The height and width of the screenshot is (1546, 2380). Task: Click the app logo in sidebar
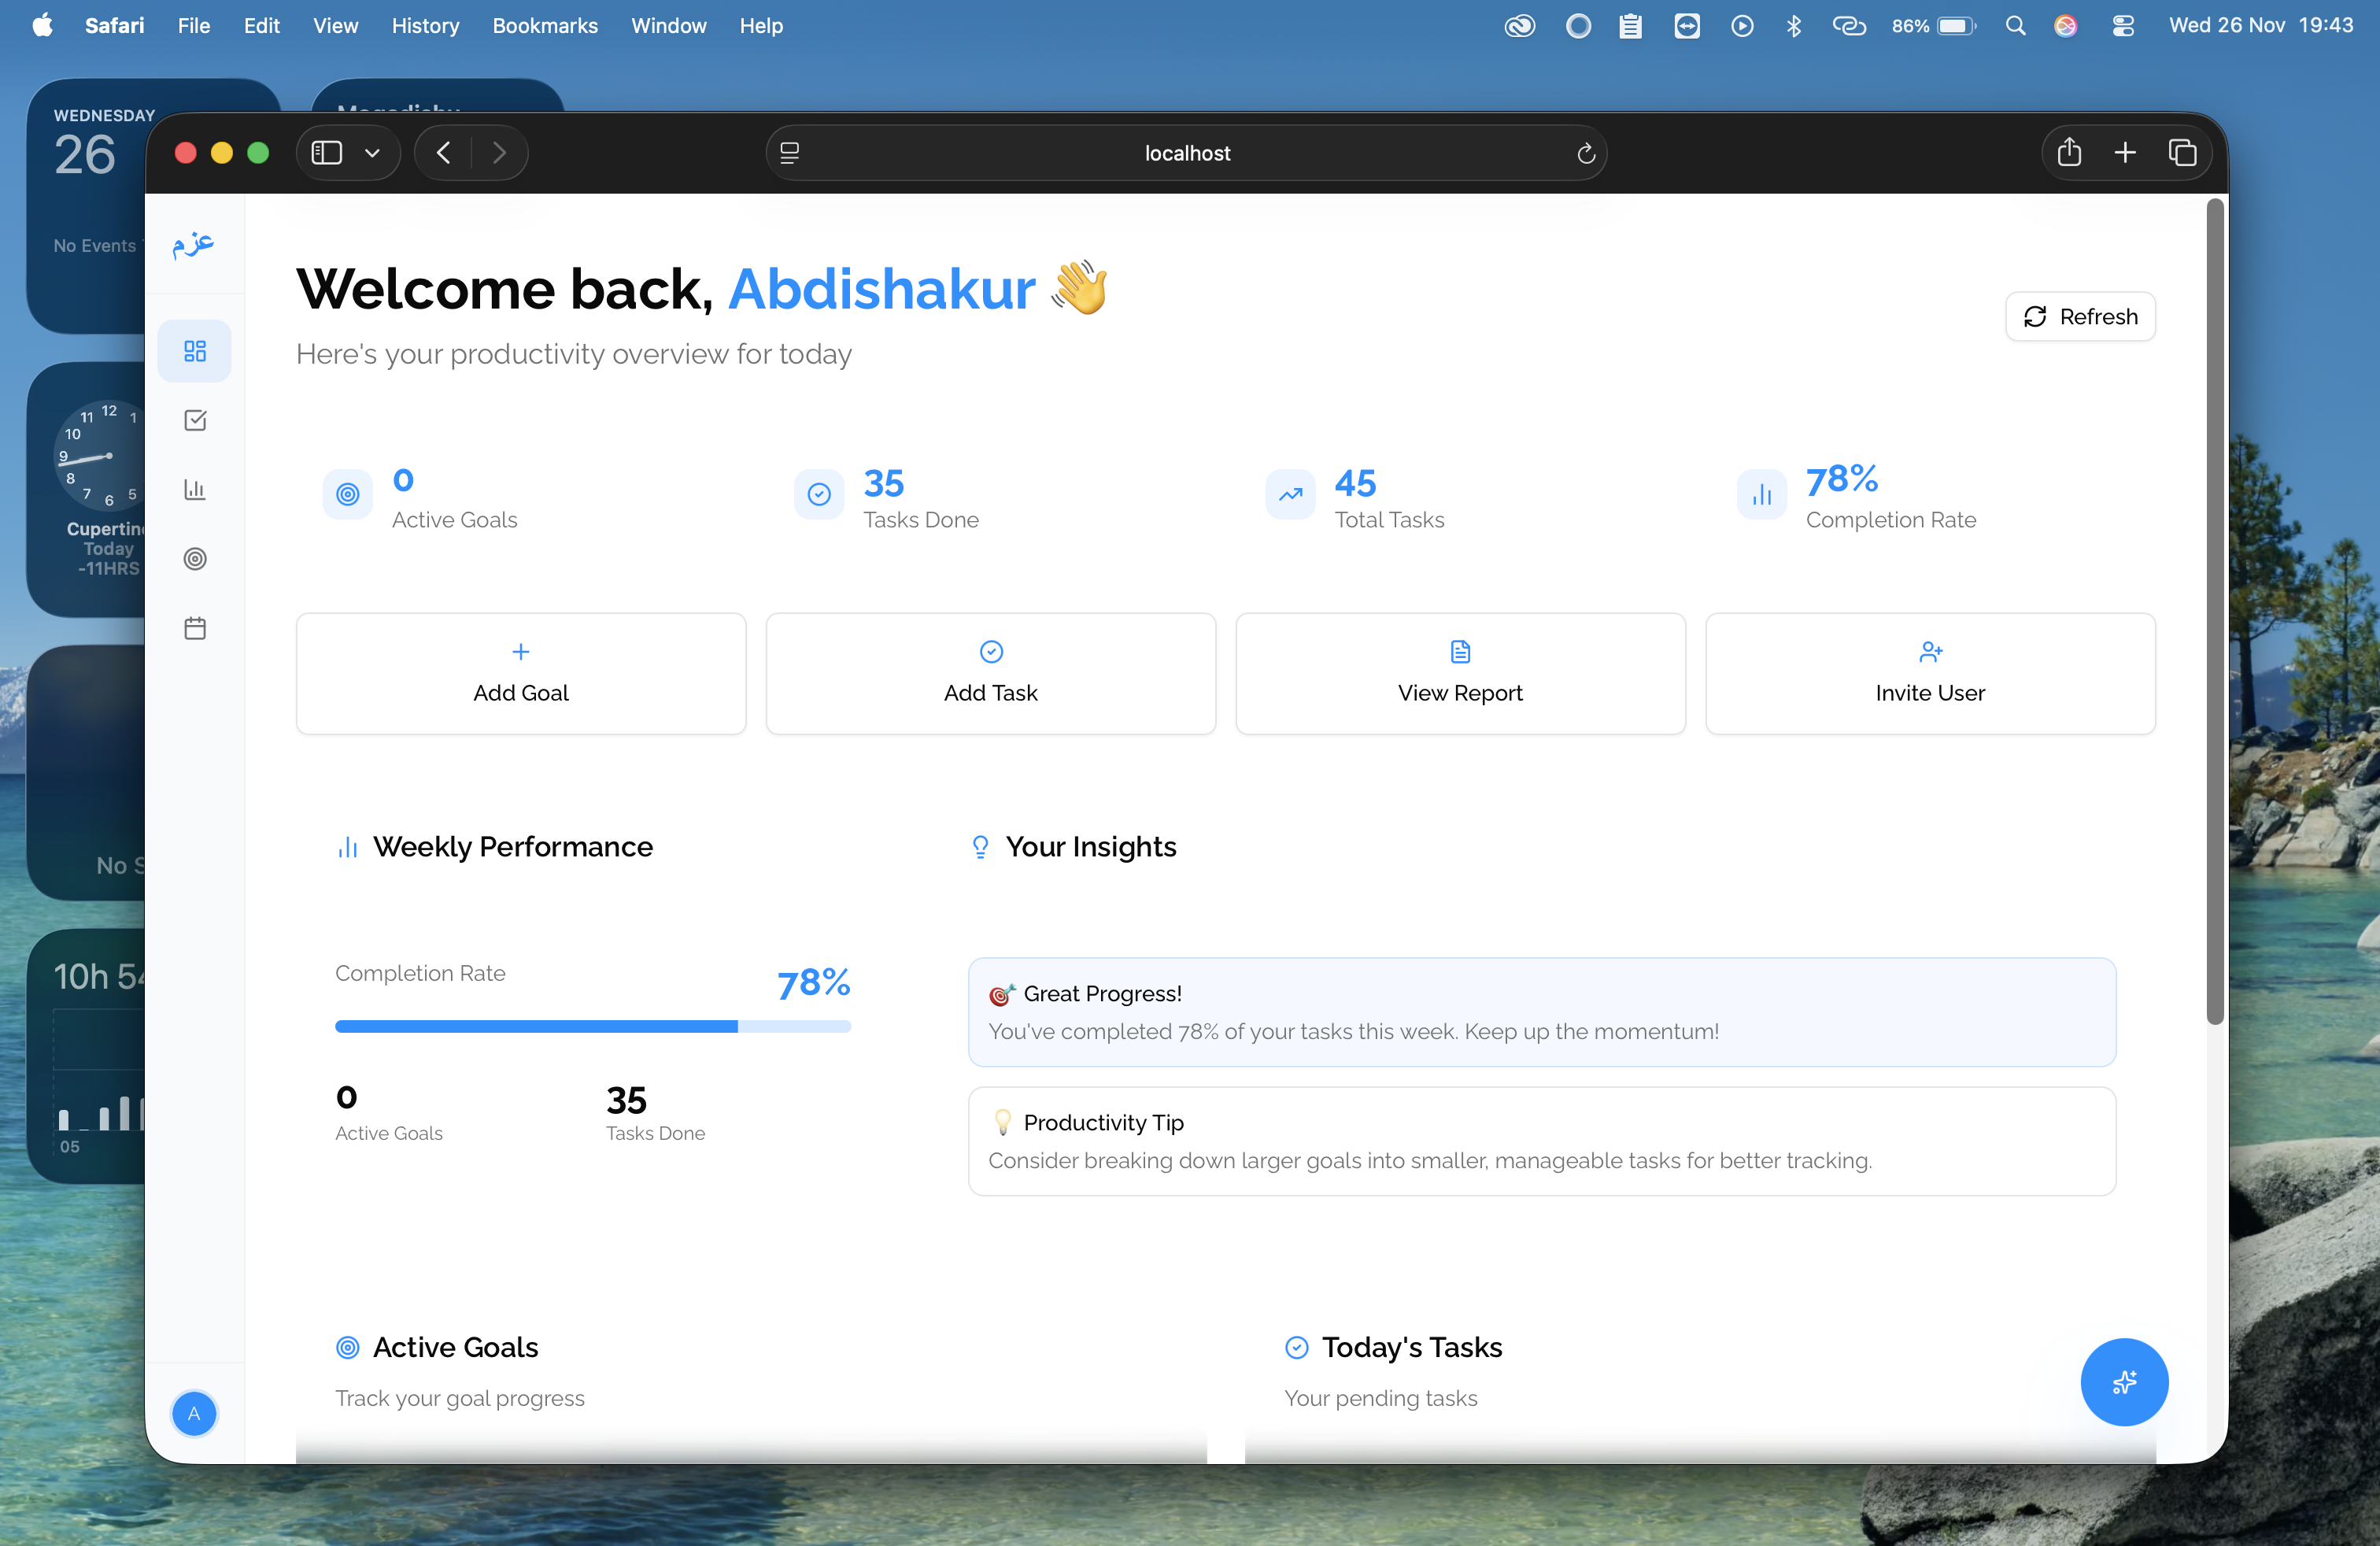193,244
